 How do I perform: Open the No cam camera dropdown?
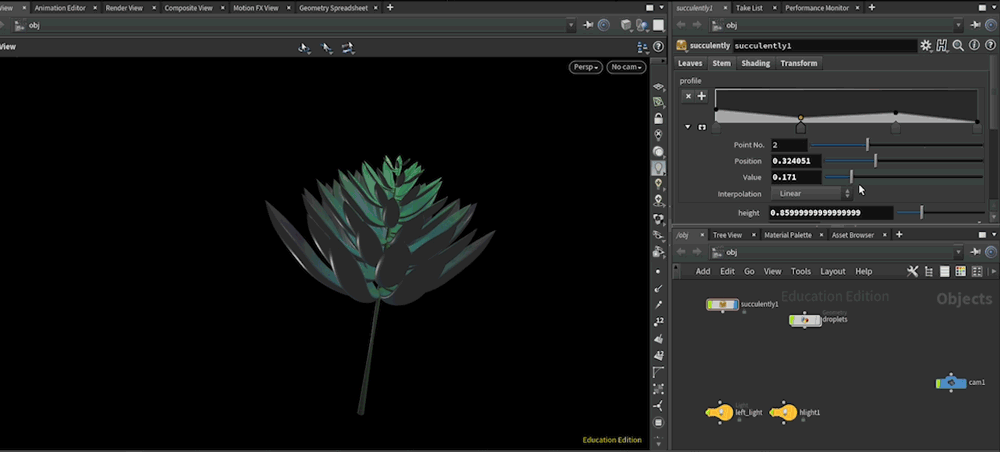[626, 67]
